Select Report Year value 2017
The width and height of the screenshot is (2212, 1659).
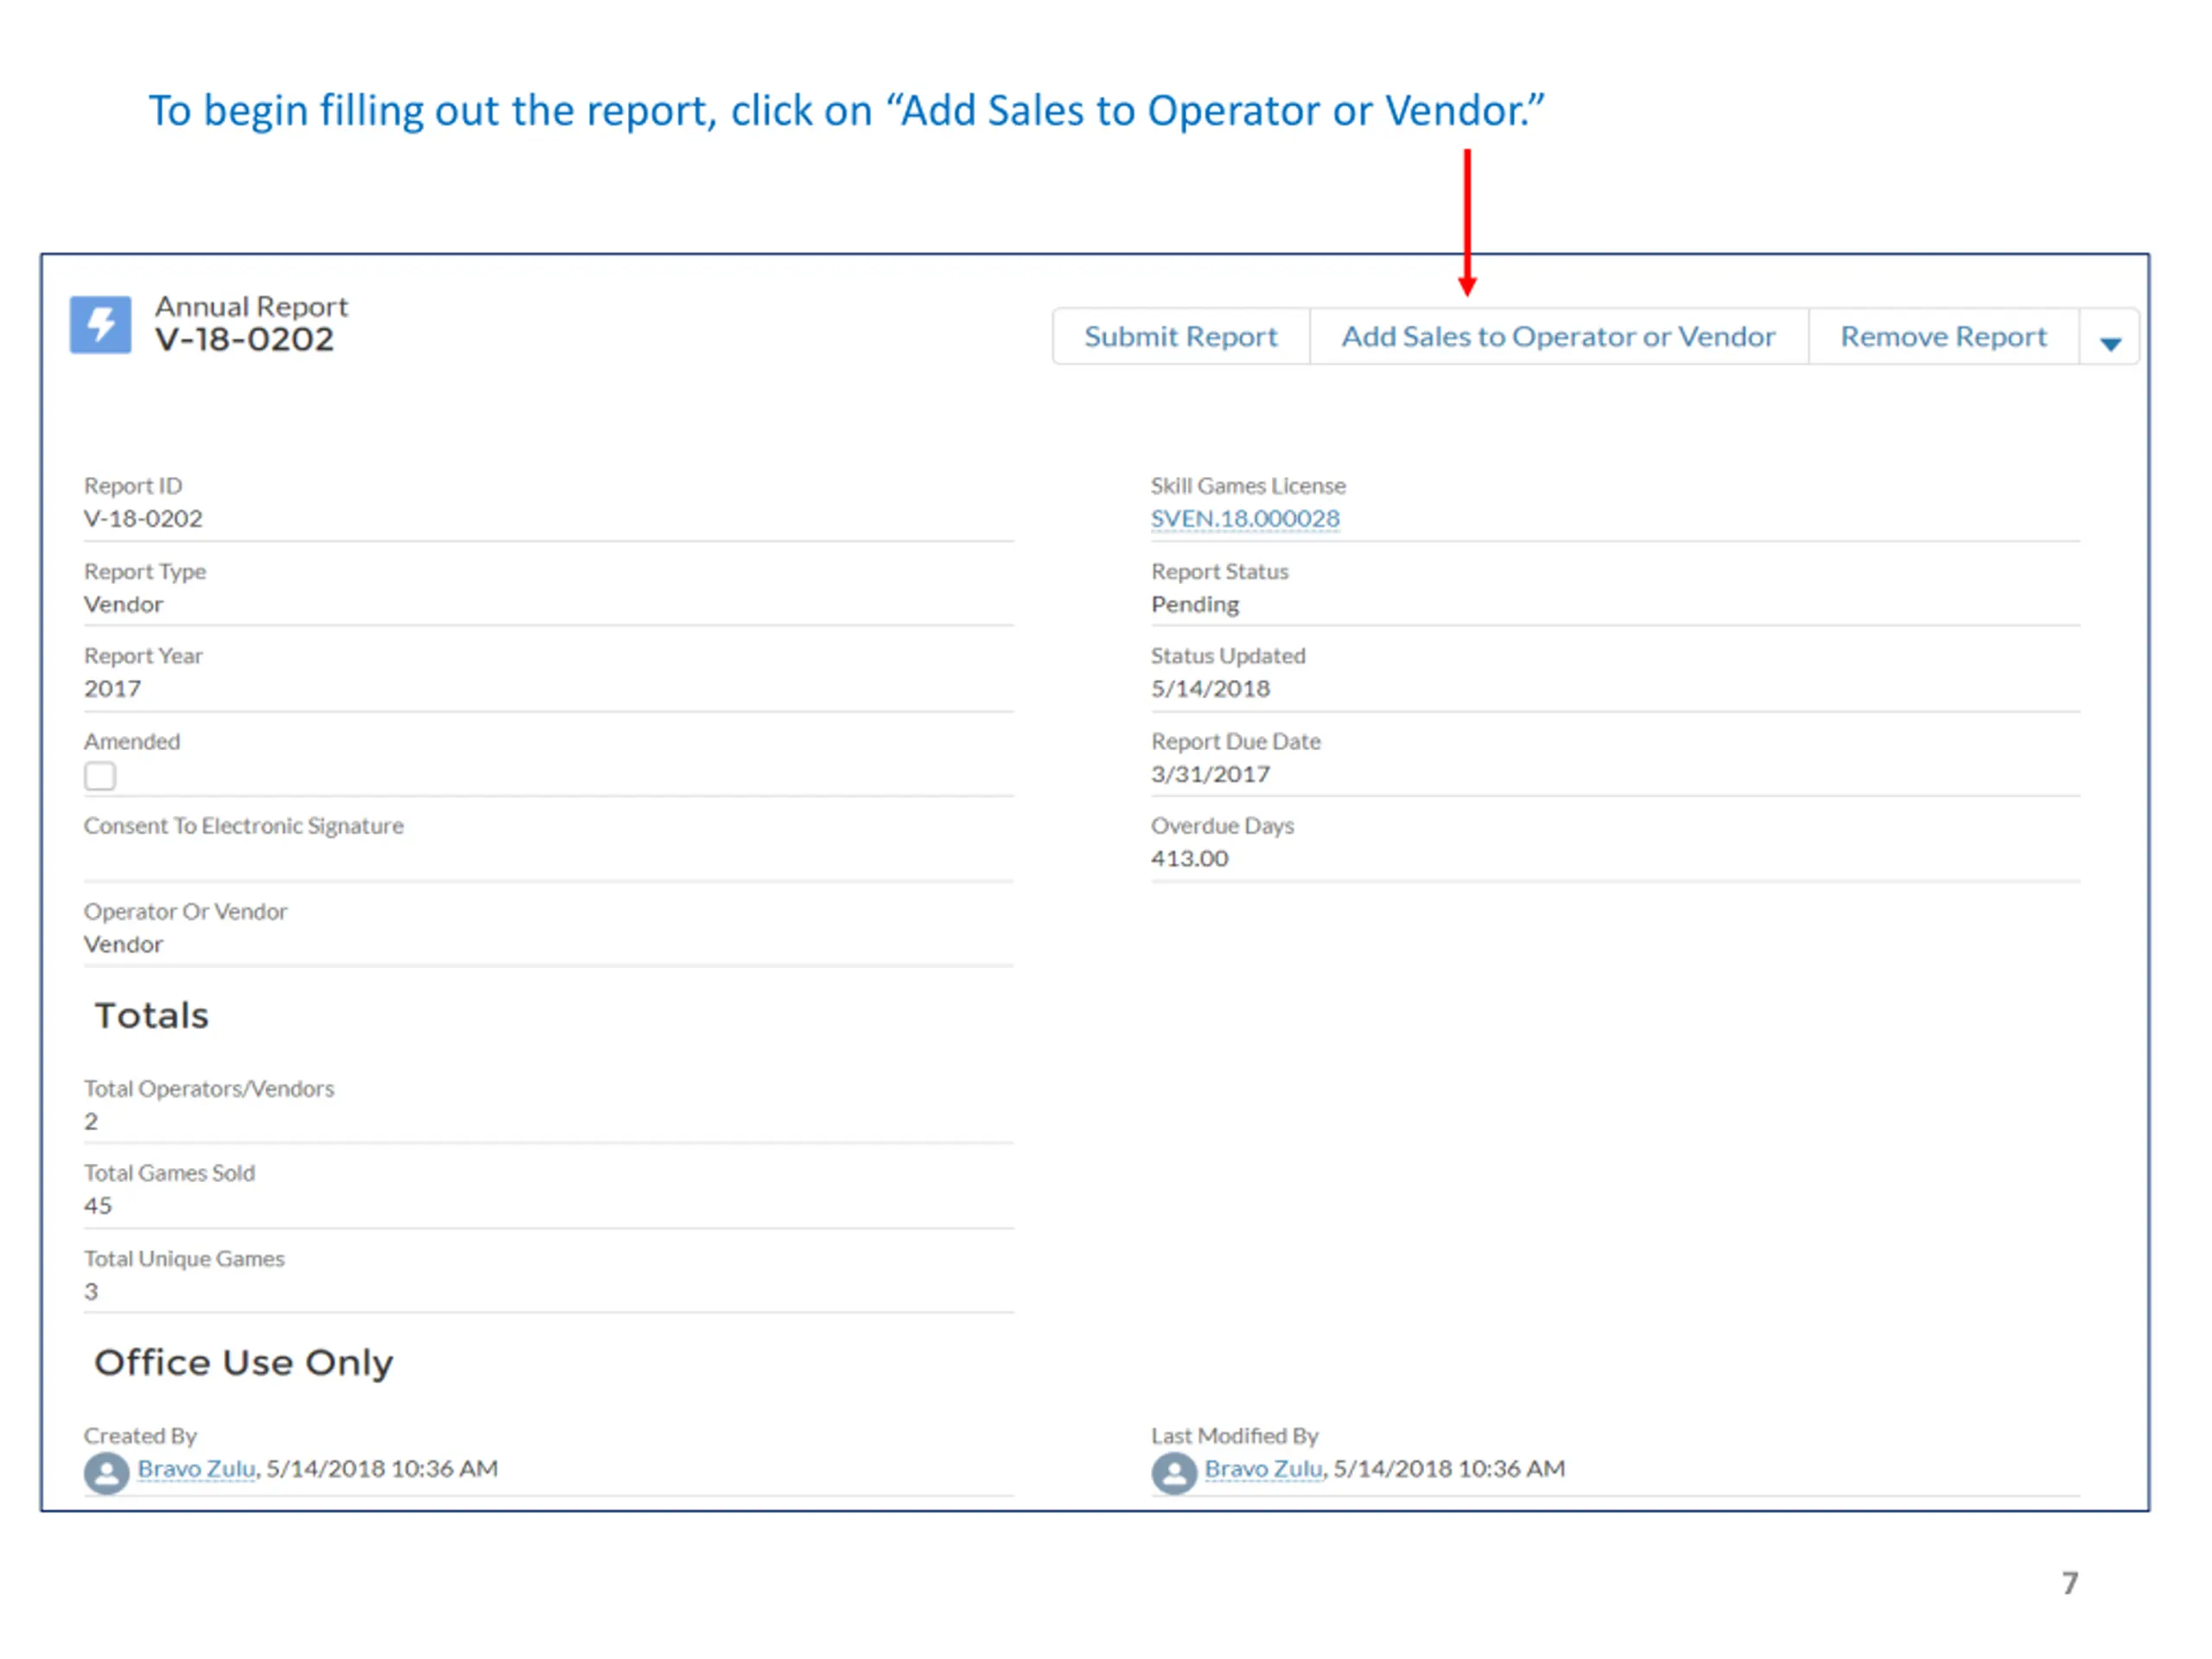tap(112, 688)
